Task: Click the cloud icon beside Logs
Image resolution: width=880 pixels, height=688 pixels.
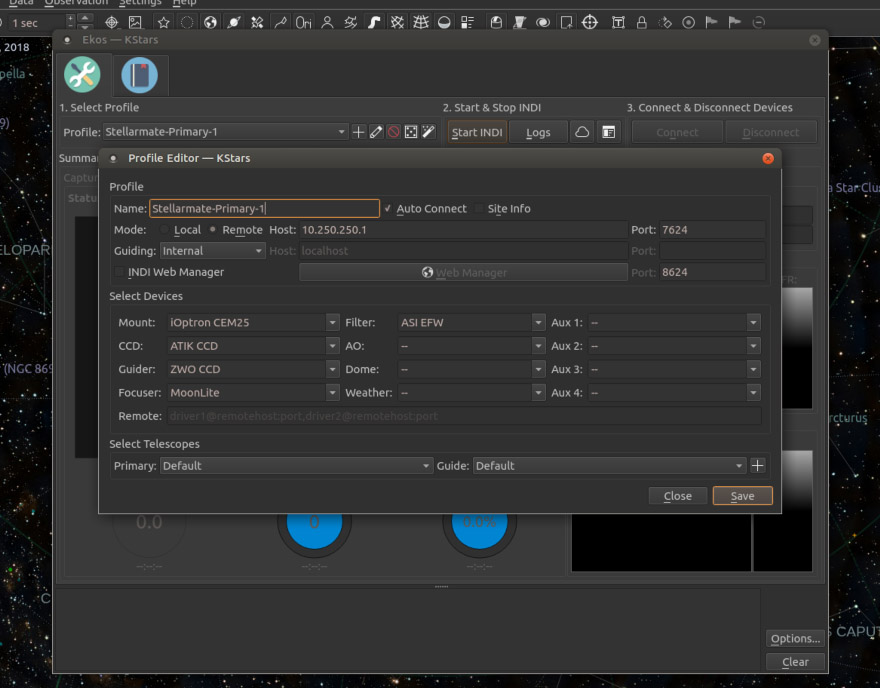Action: pos(582,132)
